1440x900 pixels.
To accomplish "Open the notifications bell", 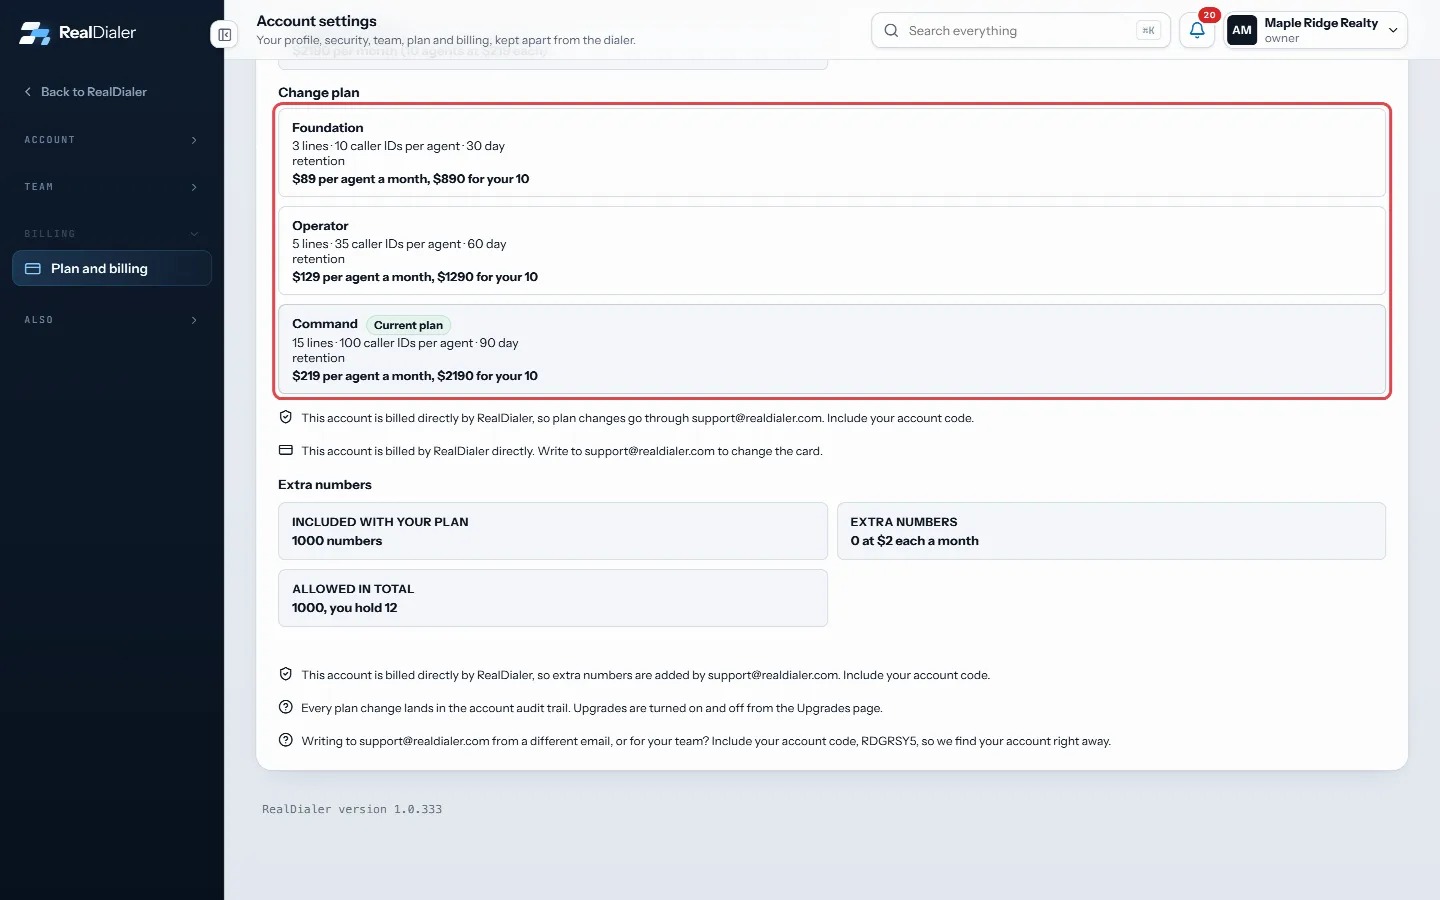I will [x=1197, y=30].
